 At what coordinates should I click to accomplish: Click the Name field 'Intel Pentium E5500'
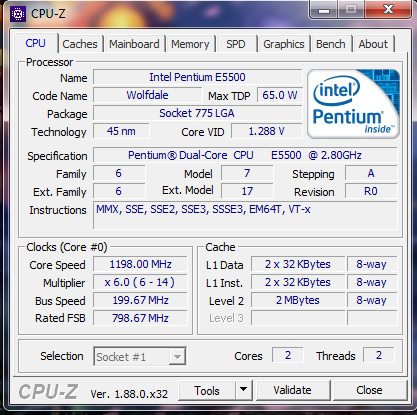pyautogui.click(x=197, y=77)
